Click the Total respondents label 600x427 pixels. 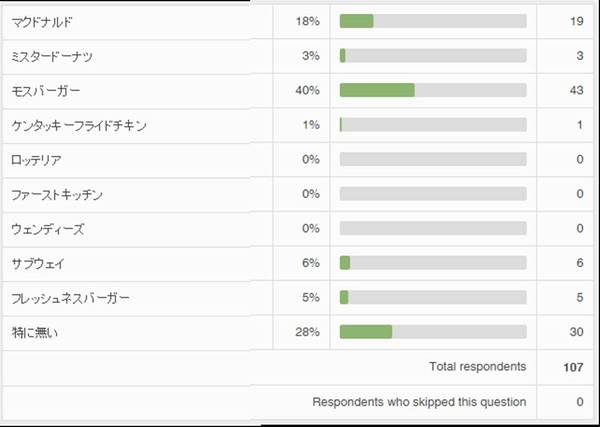[477, 367]
